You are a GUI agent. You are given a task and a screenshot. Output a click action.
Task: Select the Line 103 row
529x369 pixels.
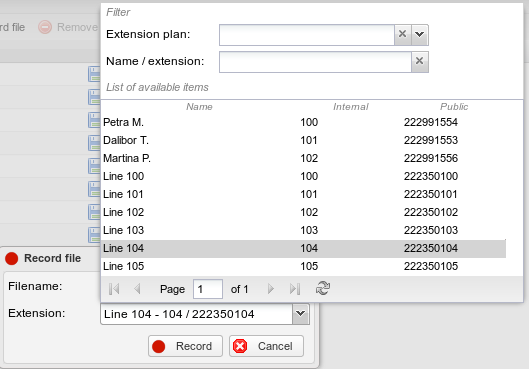[303, 230]
